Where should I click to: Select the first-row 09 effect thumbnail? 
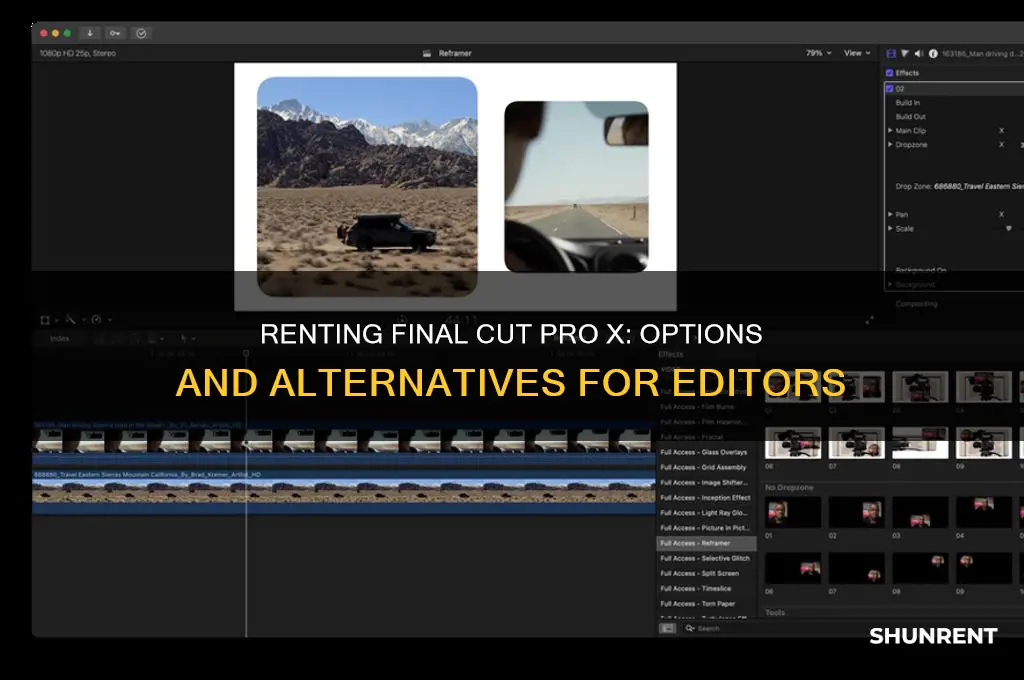983,442
